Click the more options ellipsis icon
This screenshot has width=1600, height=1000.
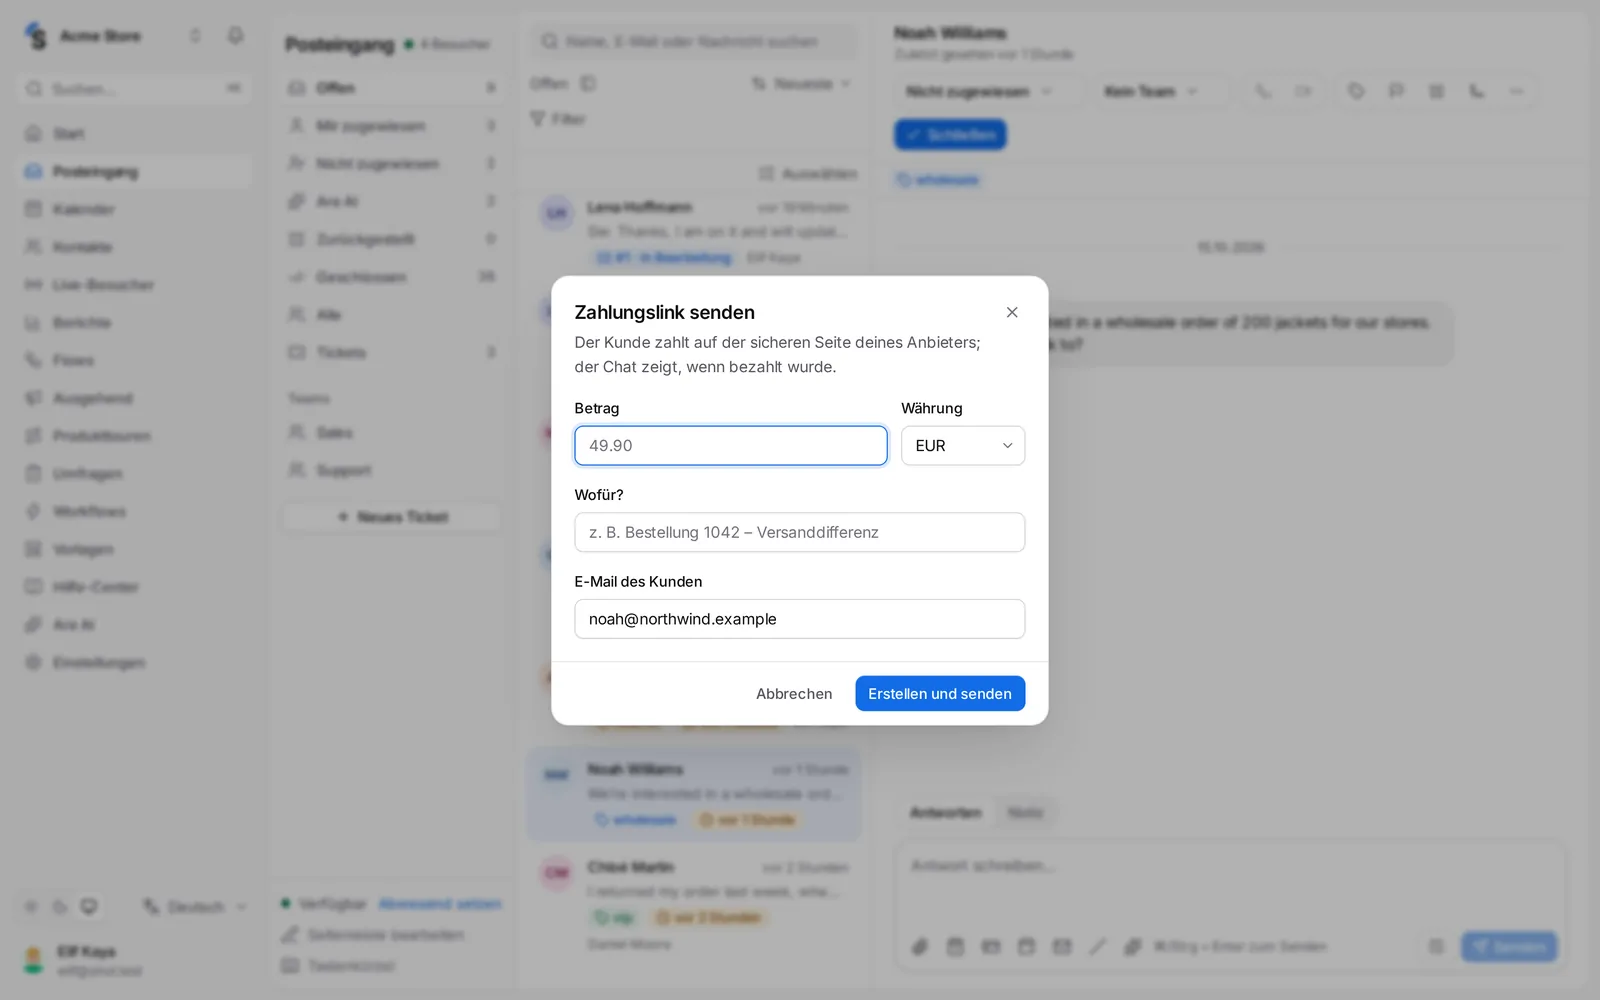[1516, 91]
